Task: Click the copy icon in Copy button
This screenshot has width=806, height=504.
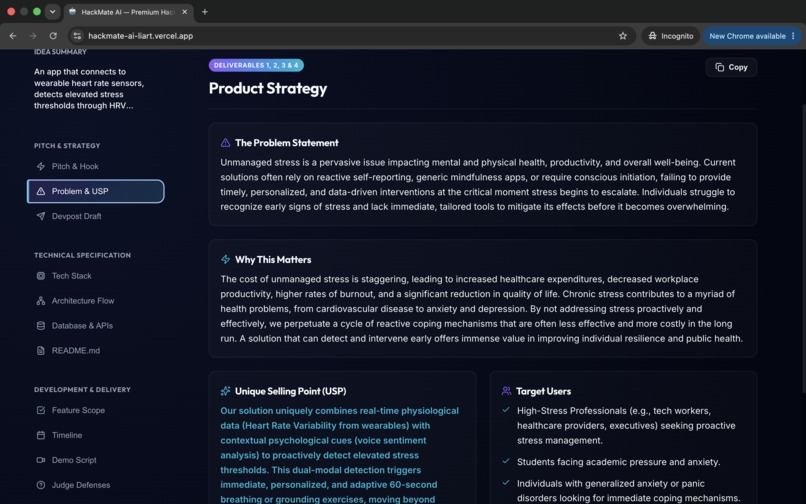Action: 720,67
